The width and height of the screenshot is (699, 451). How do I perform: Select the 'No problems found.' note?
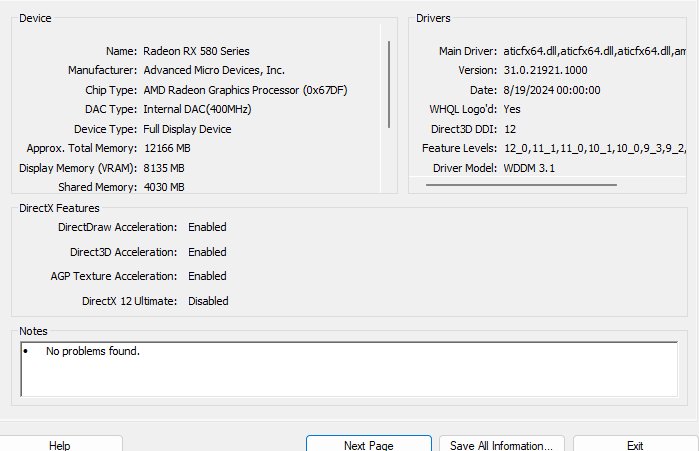(x=93, y=351)
